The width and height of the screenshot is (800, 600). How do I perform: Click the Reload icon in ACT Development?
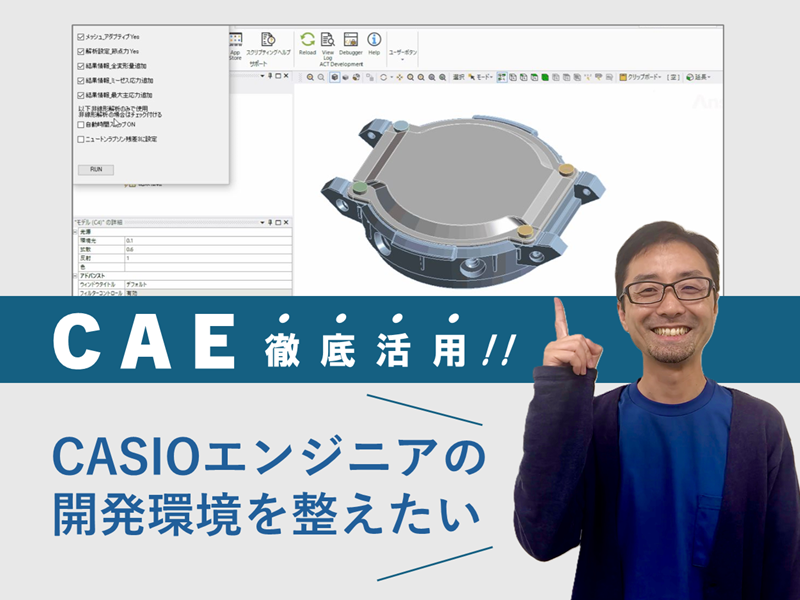point(308,40)
